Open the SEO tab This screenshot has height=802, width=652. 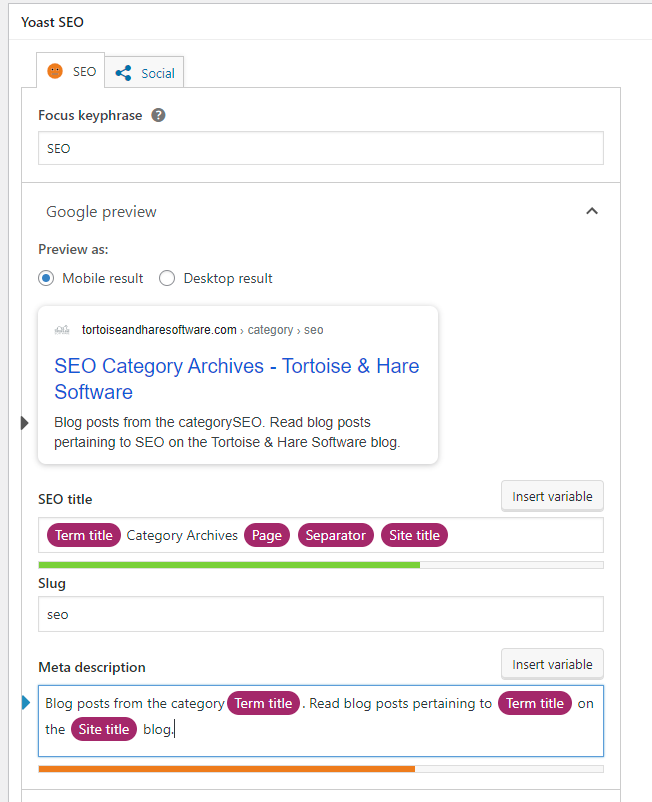[x=71, y=70]
